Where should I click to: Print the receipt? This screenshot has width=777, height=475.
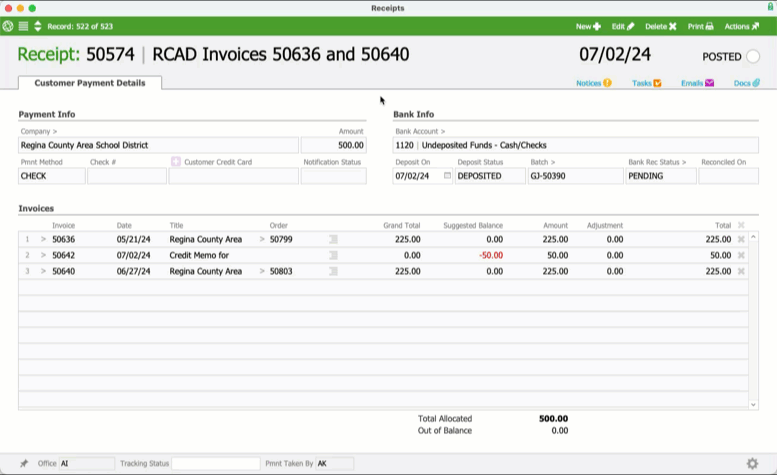pyautogui.click(x=700, y=26)
